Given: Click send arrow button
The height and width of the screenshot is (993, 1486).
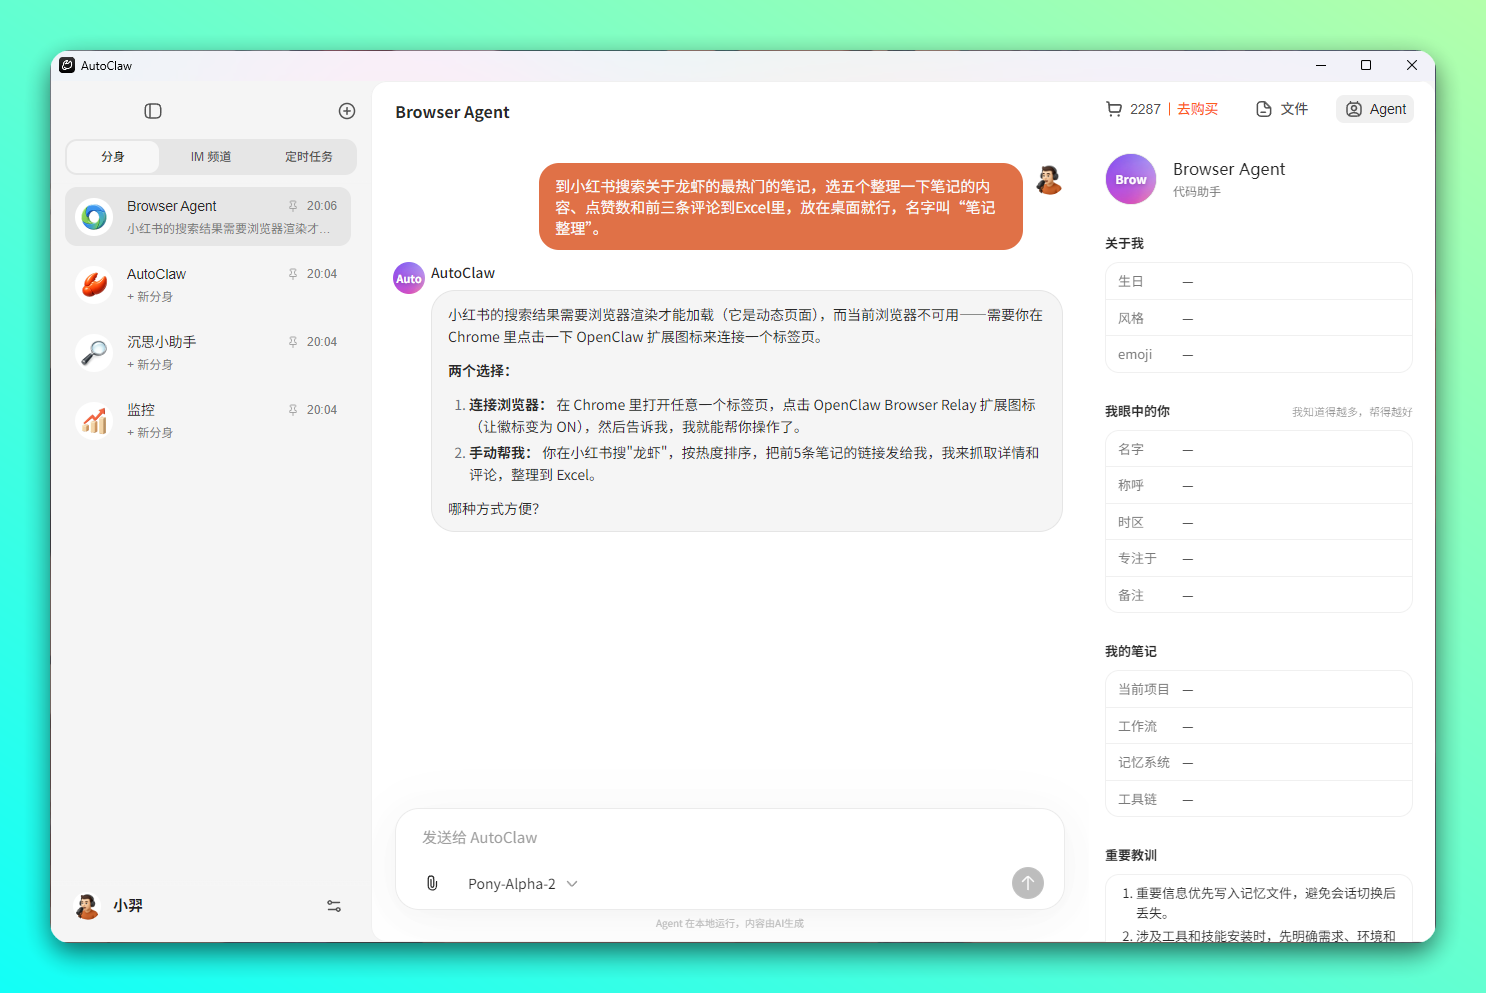Looking at the screenshot, I should click(x=1028, y=883).
